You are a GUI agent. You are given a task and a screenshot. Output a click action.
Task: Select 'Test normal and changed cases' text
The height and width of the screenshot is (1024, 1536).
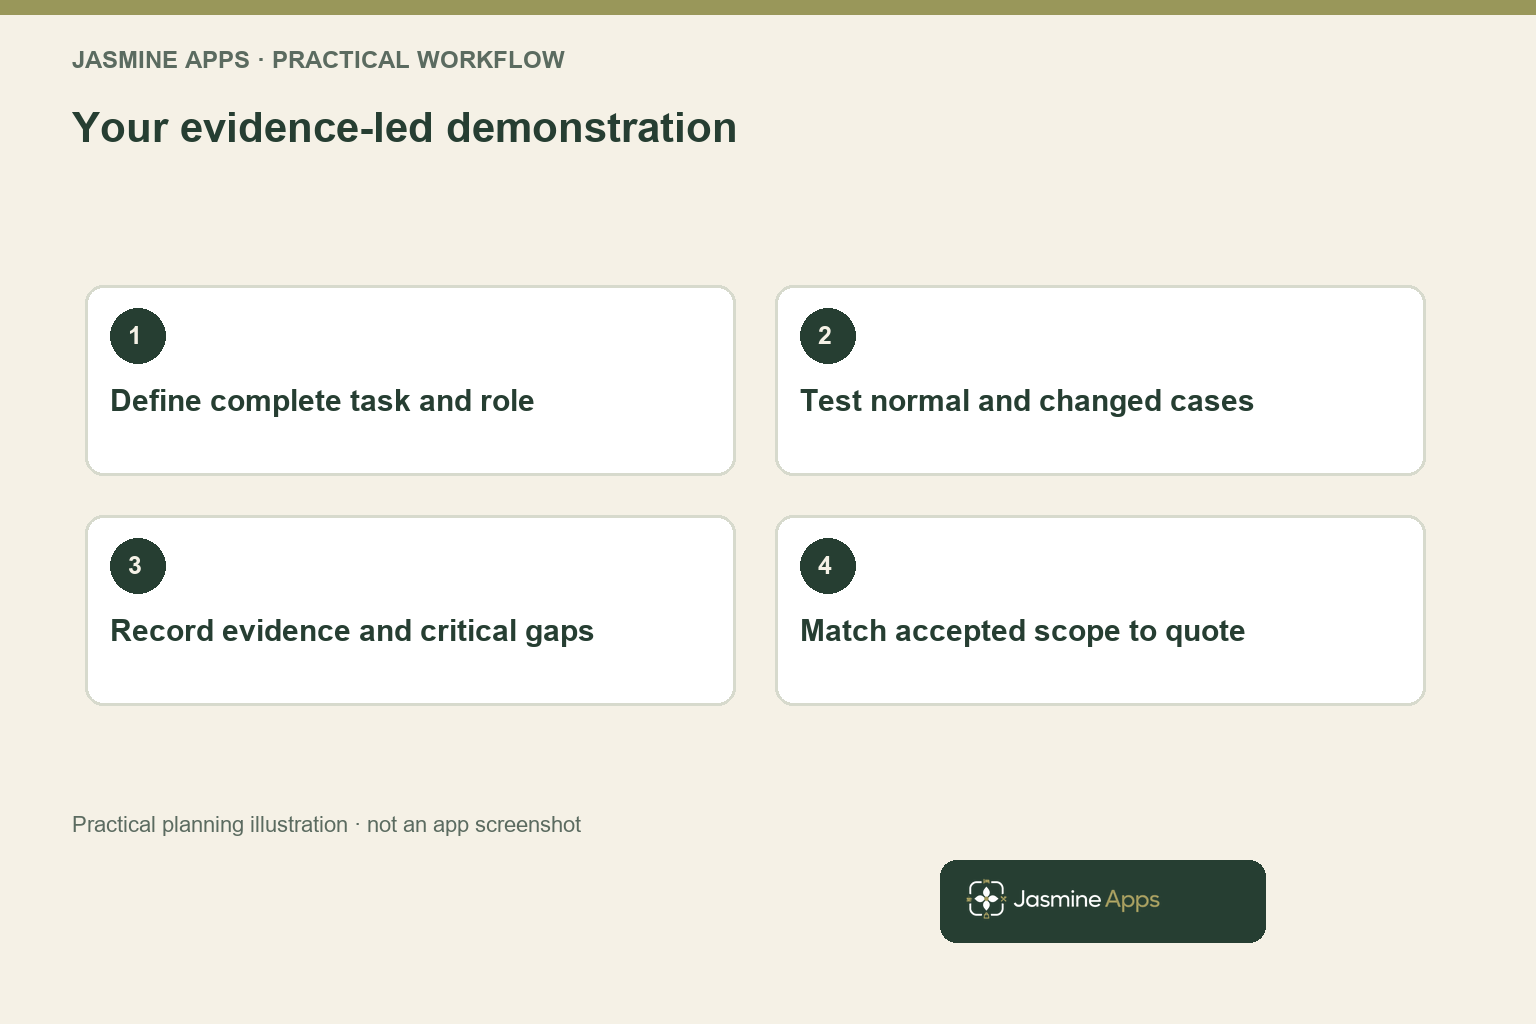pyautogui.click(x=1027, y=401)
